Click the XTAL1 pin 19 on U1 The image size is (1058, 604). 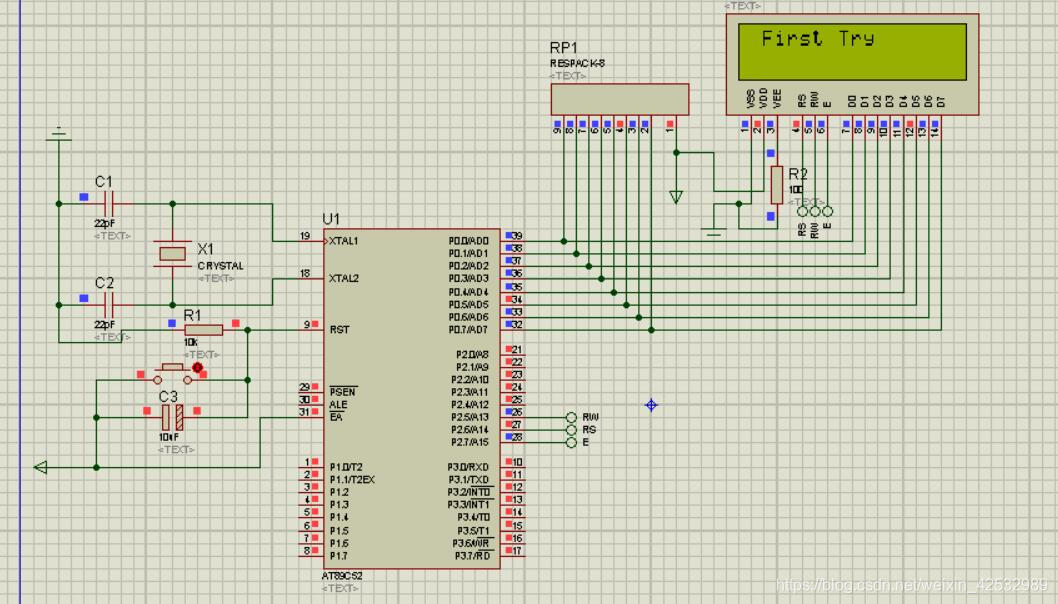[x=312, y=241]
